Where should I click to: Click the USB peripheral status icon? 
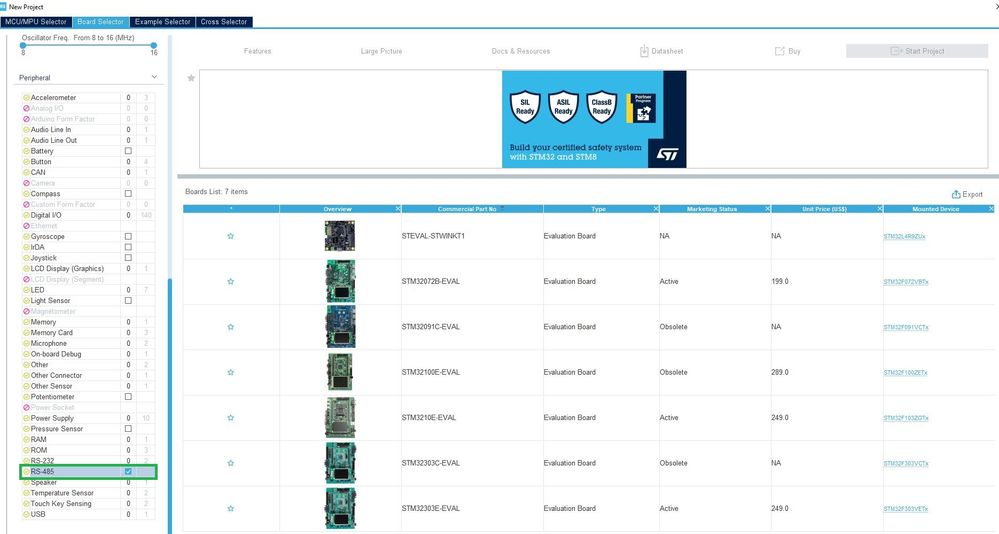click(x=26, y=514)
